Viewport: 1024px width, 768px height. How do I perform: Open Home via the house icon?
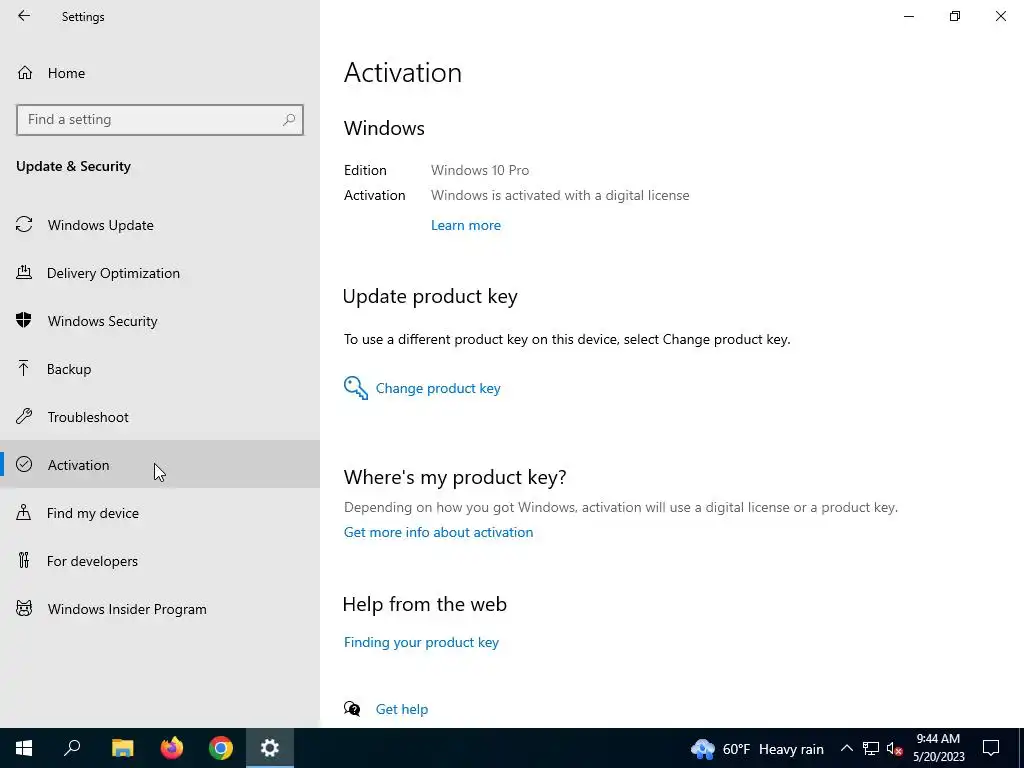pos(25,72)
